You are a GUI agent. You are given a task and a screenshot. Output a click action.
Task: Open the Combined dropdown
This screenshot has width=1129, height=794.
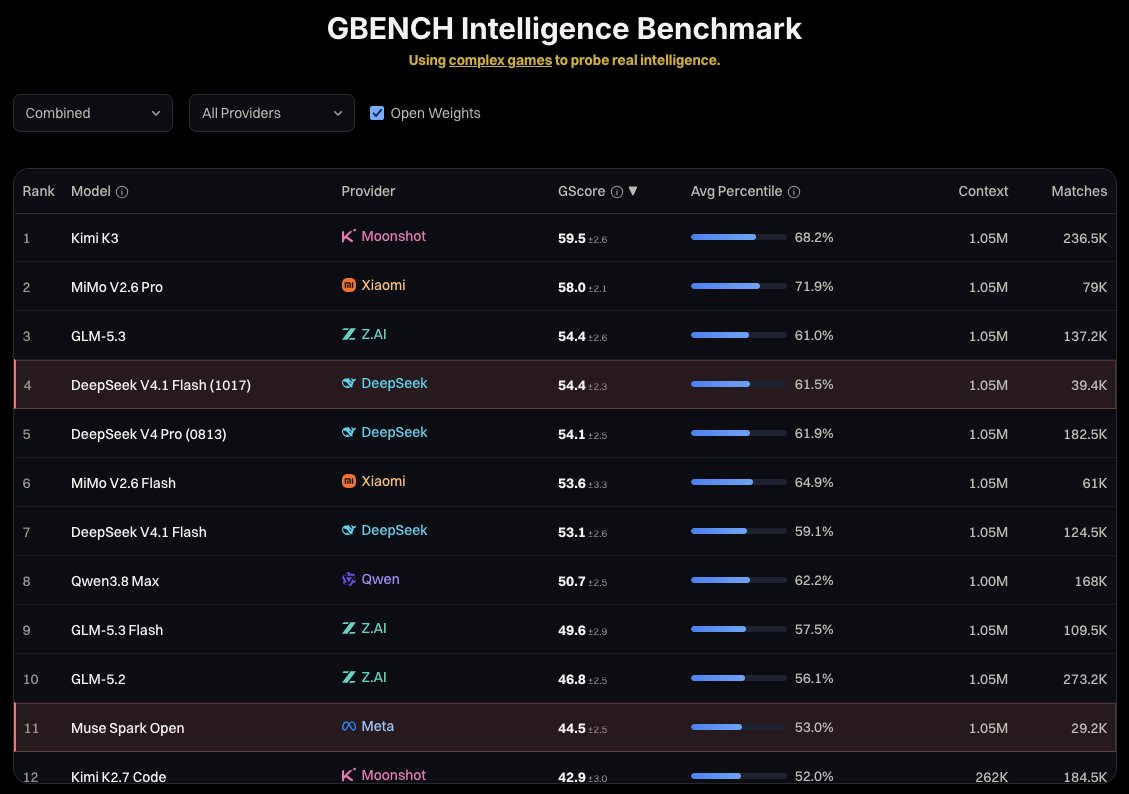click(93, 113)
